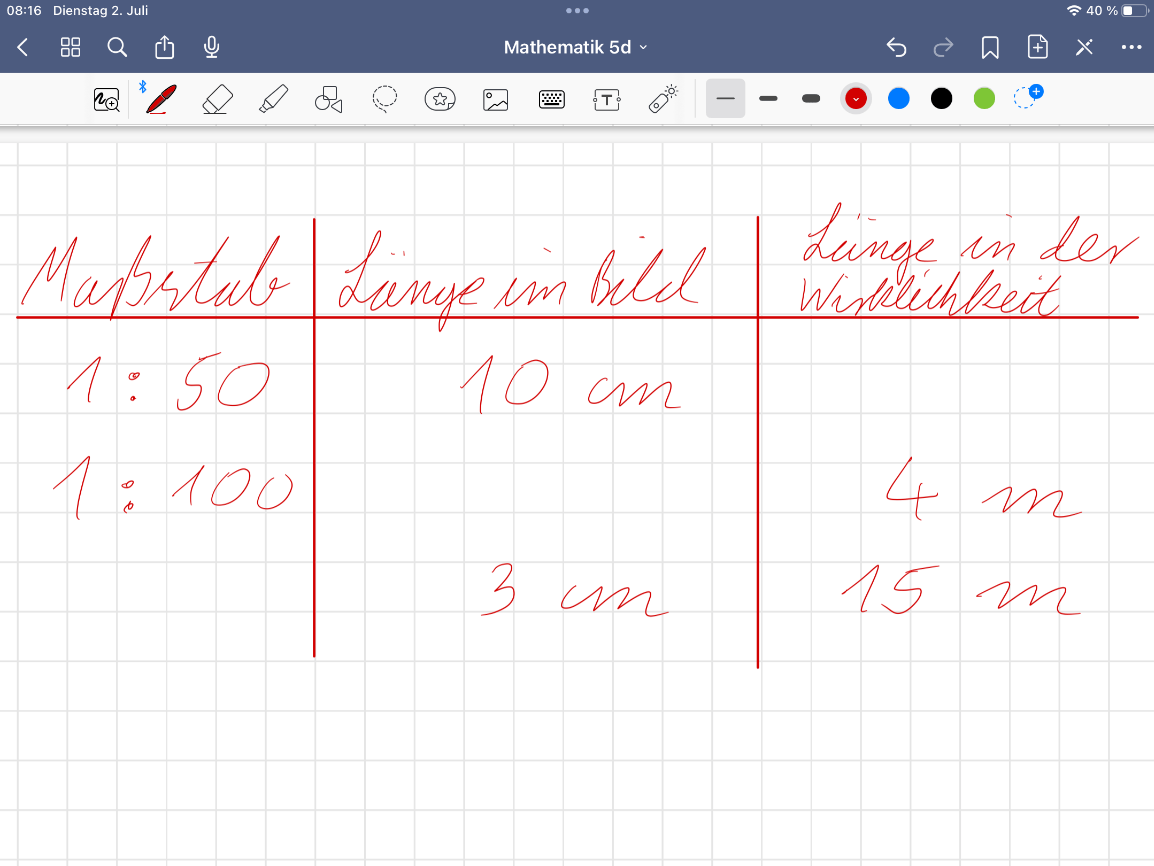This screenshot has height=866, width=1154.
Task: Undo the last stroke
Action: (897, 47)
